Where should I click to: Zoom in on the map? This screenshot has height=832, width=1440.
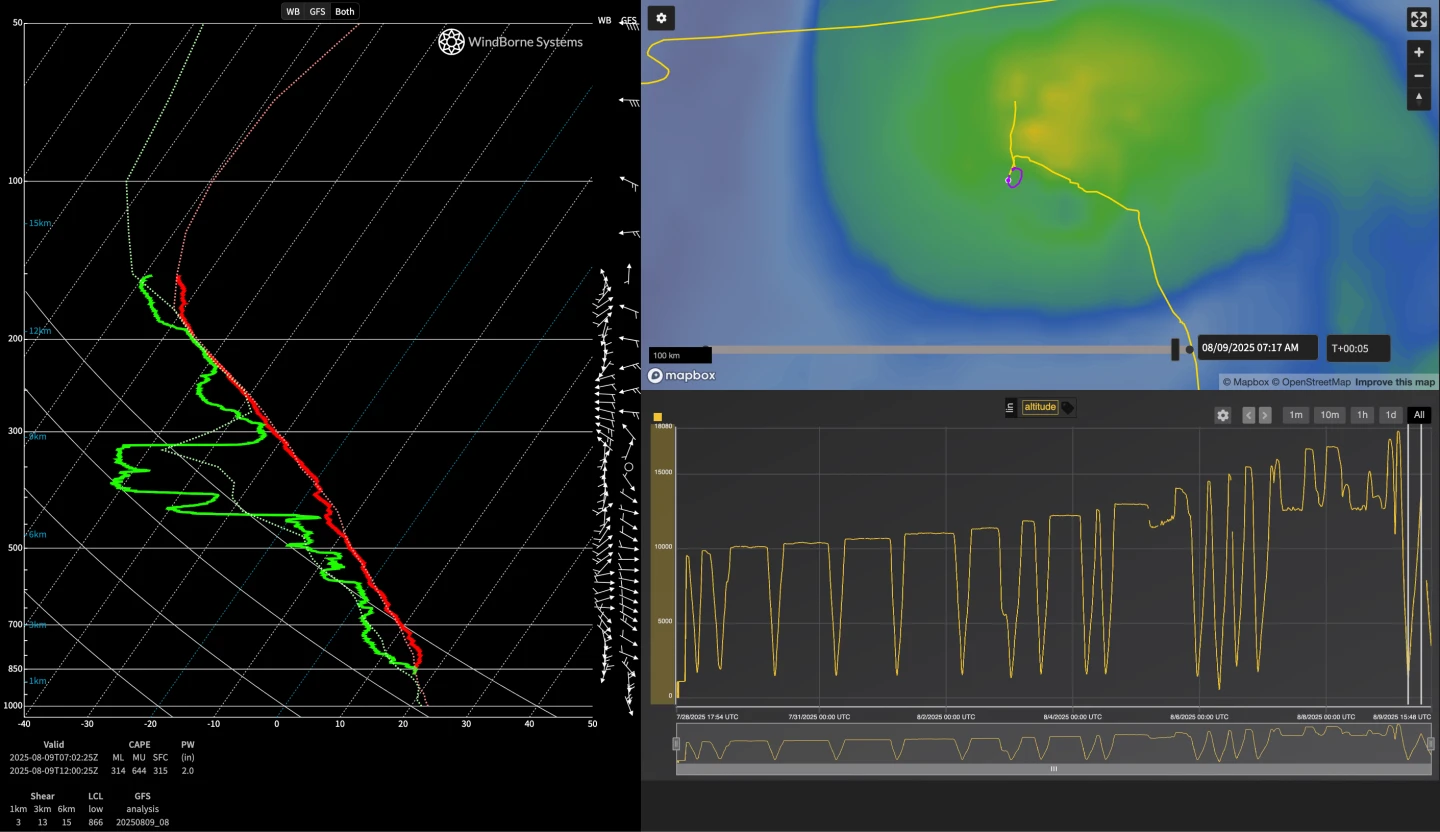click(x=1419, y=52)
